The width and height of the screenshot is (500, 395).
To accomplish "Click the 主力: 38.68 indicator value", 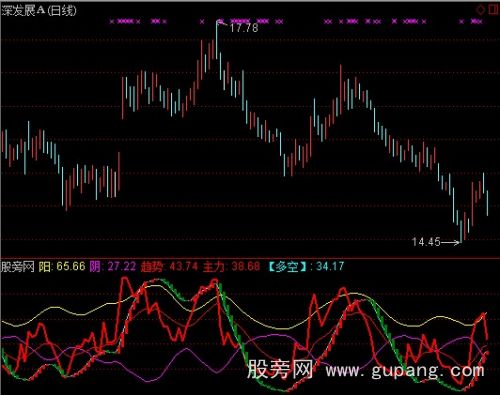I will pos(232,266).
